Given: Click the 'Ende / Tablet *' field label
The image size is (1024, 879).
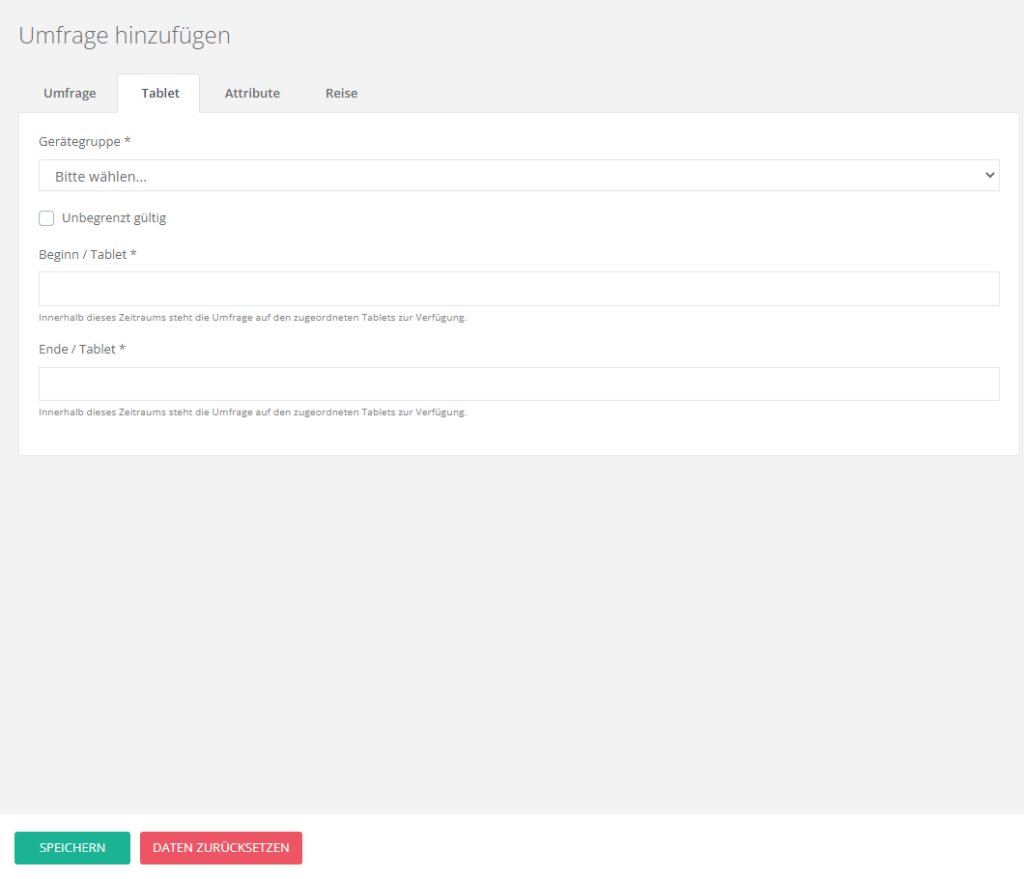Looking at the screenshot, I should 82,349.
